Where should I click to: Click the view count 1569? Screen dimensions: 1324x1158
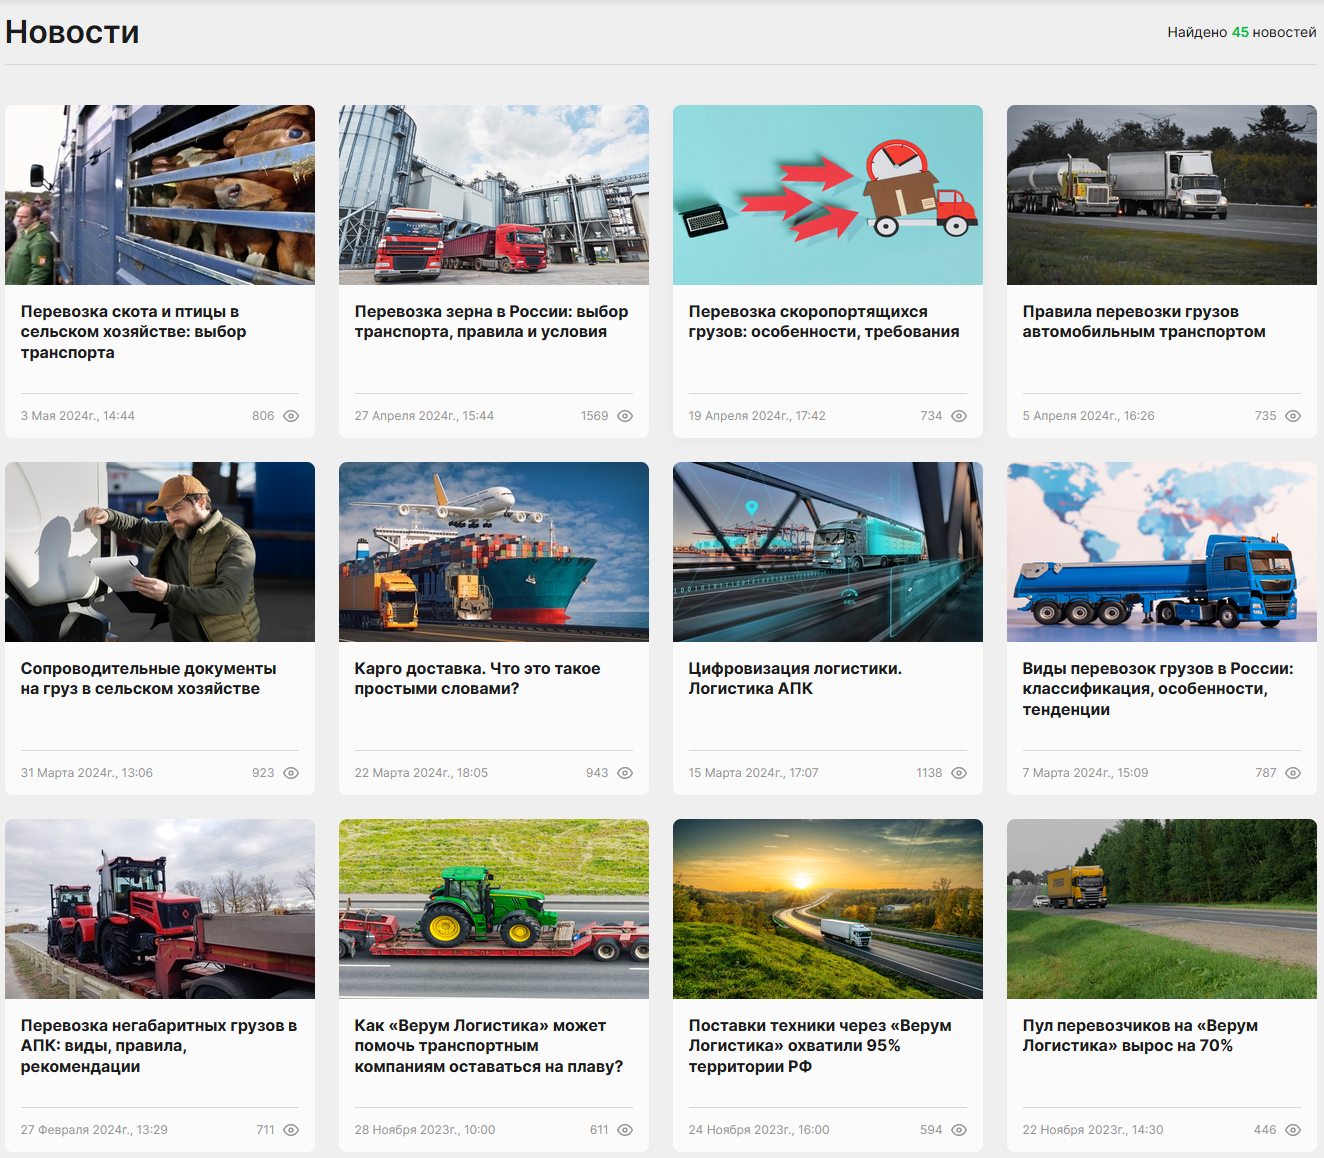click(595, 416)
